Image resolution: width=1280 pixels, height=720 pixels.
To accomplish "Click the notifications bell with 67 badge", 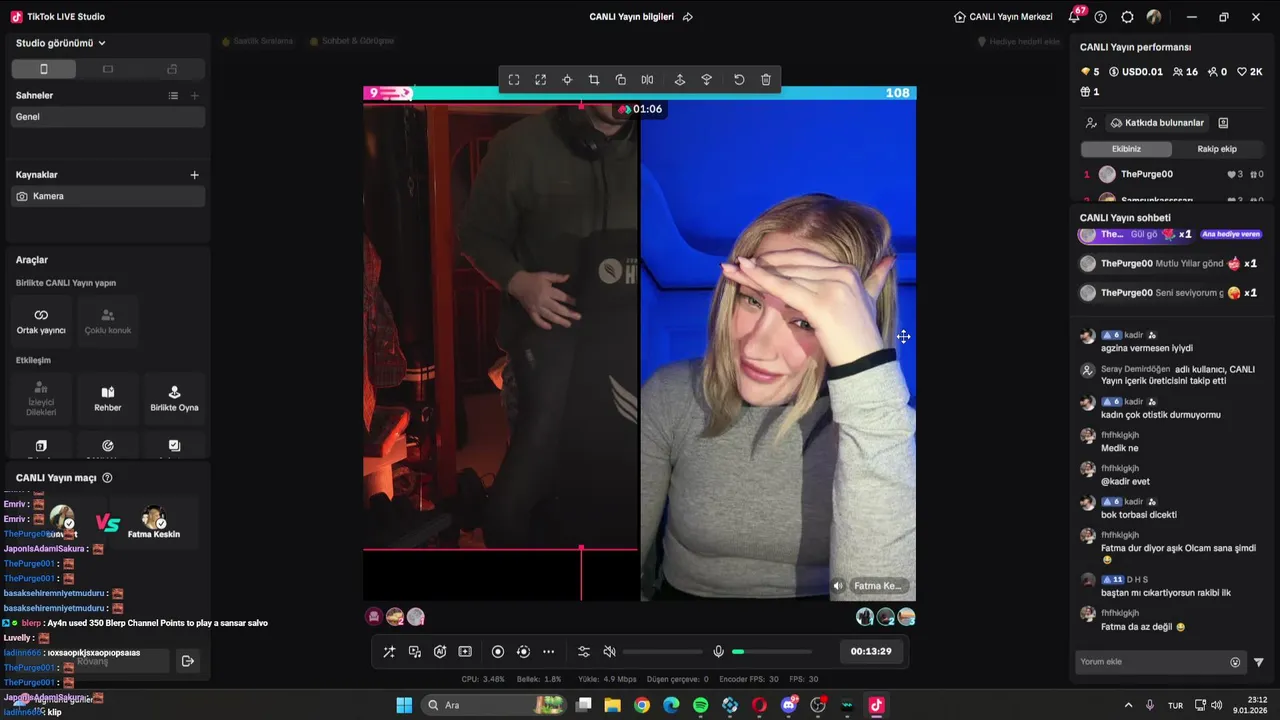I will [x=1075, y=17].
